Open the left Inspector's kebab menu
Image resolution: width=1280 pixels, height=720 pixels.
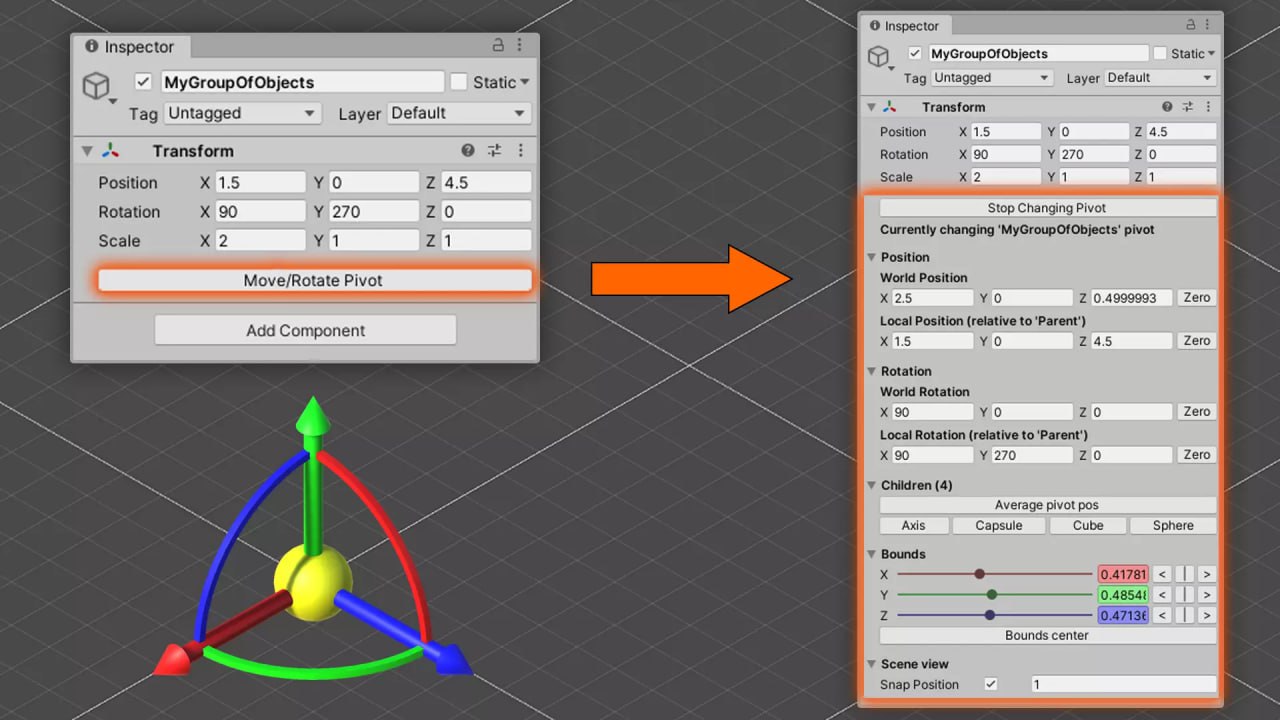(x=519, y=46)
